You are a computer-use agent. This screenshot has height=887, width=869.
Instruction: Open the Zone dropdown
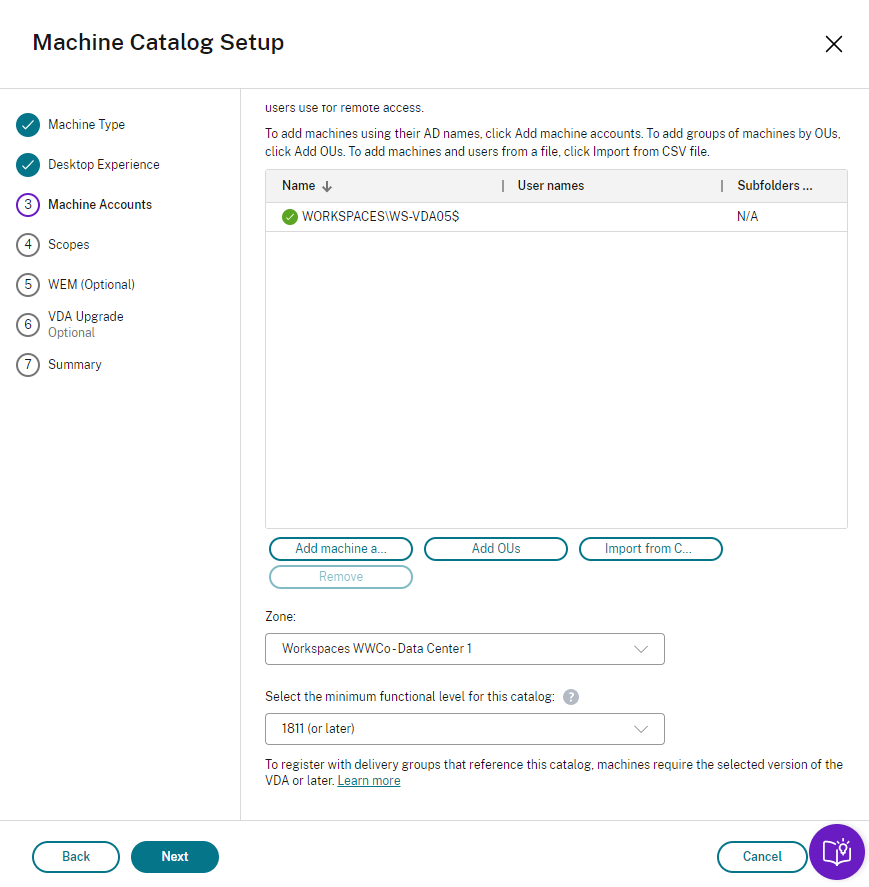(x=465, y=649)
